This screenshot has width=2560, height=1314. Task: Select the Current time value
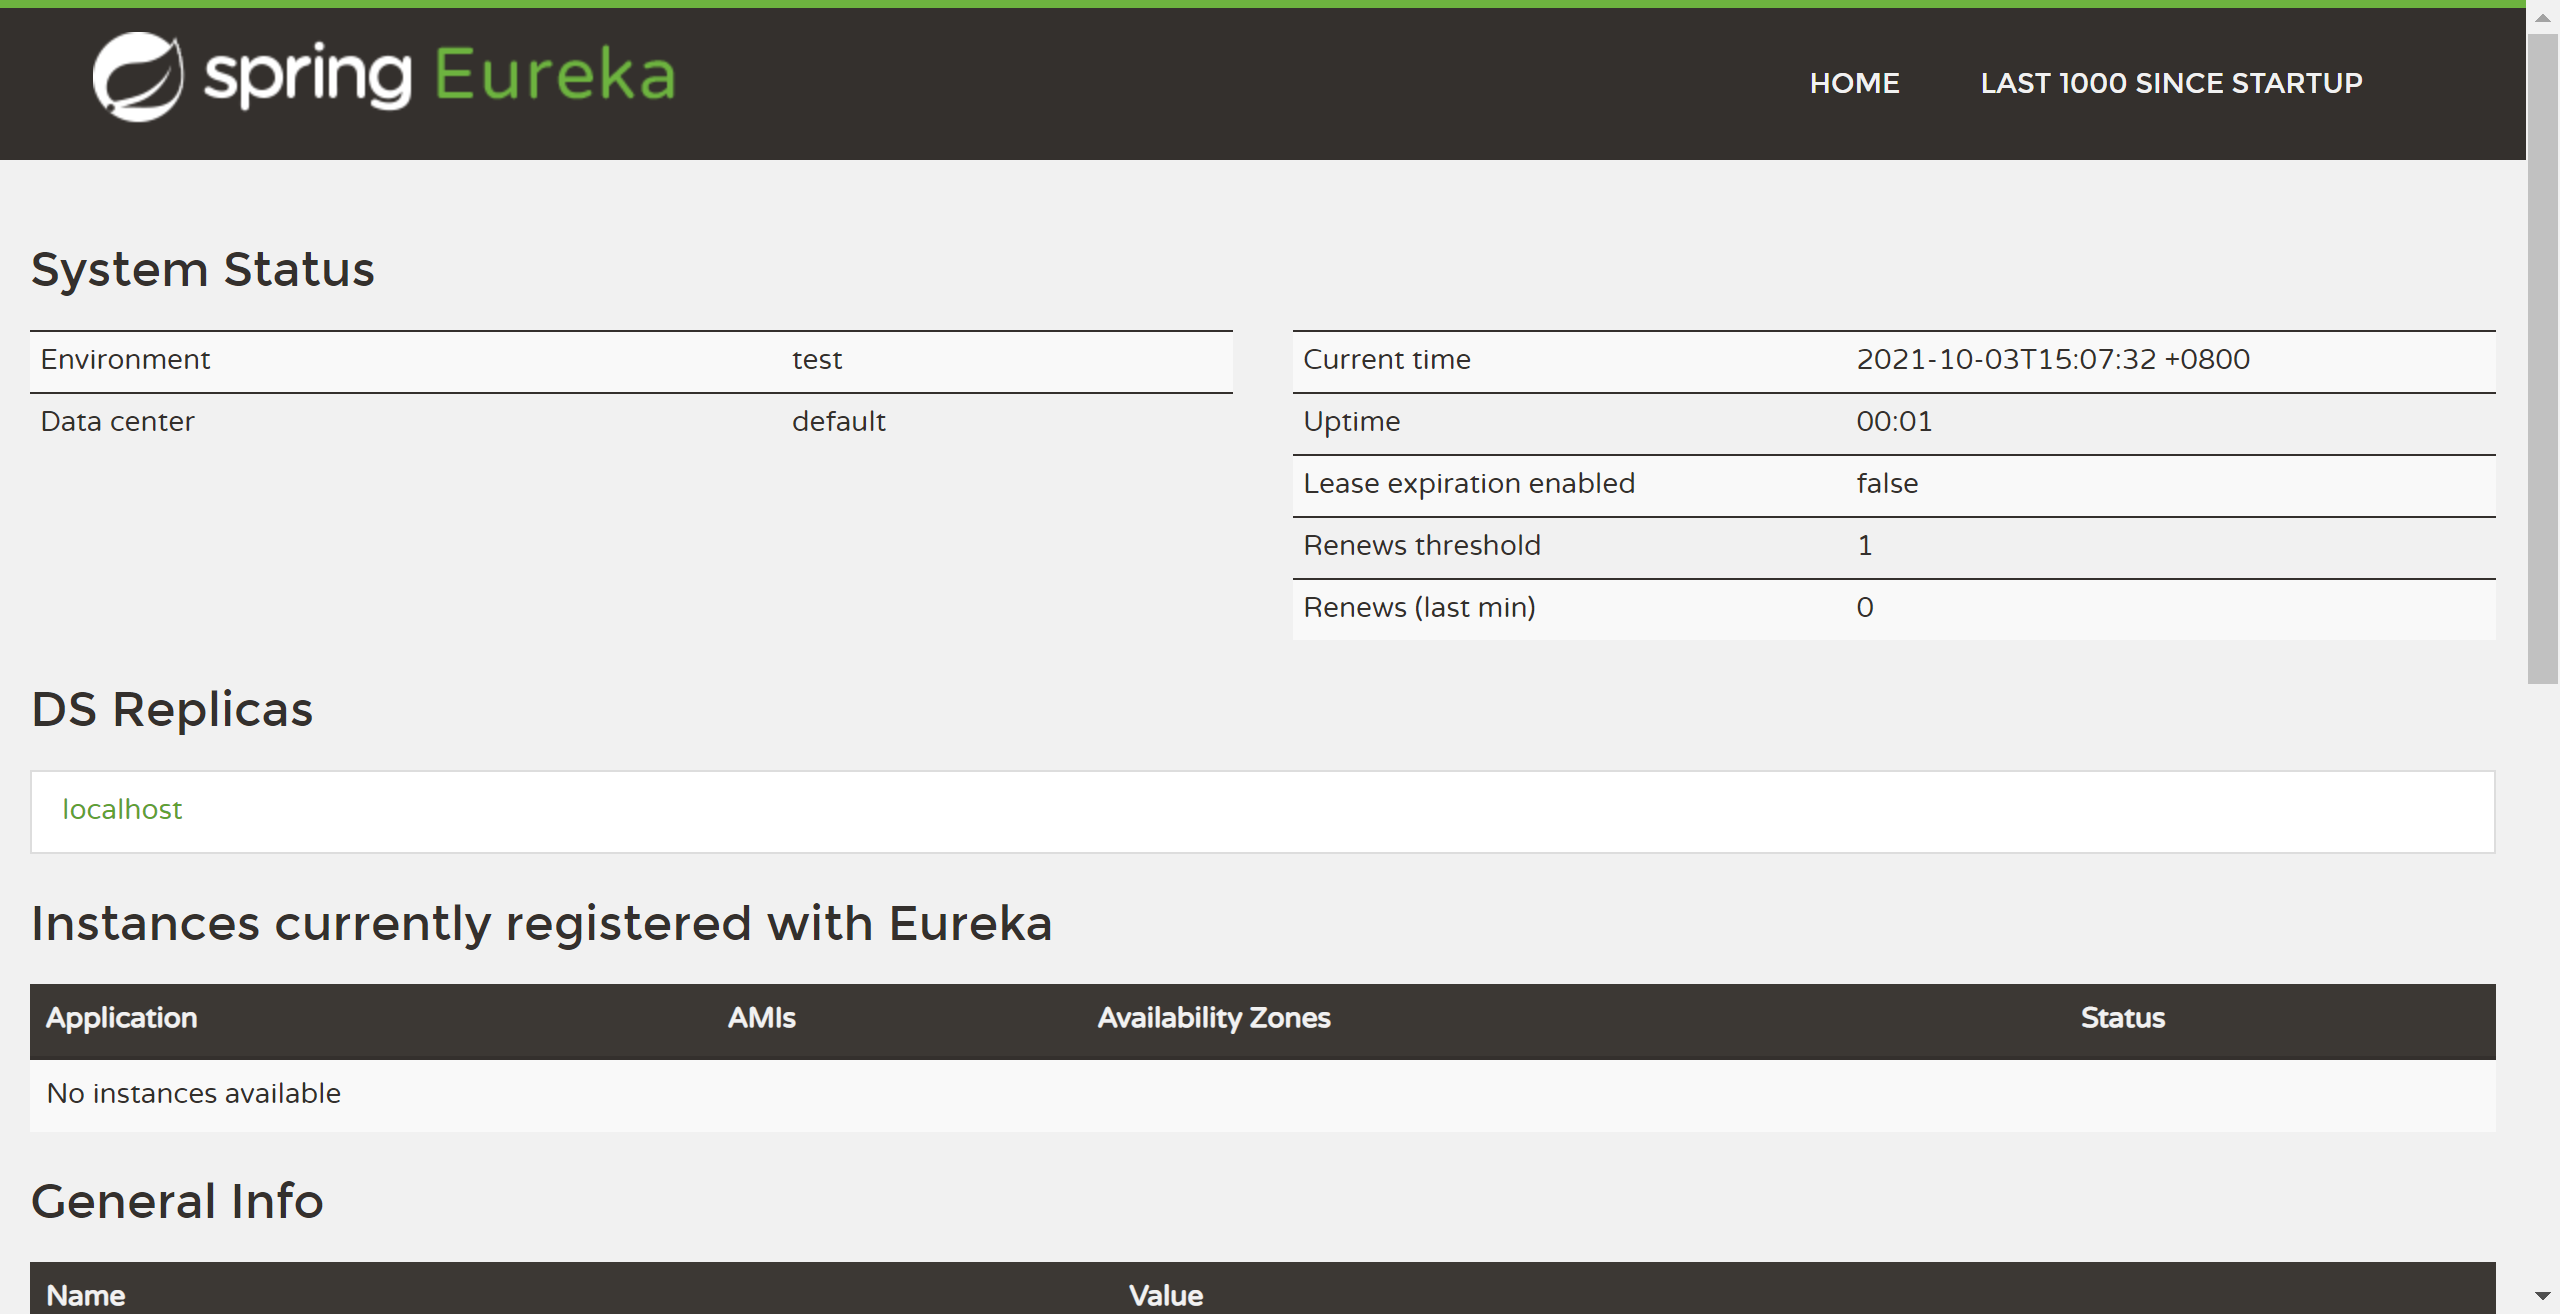coord(2052,360)
